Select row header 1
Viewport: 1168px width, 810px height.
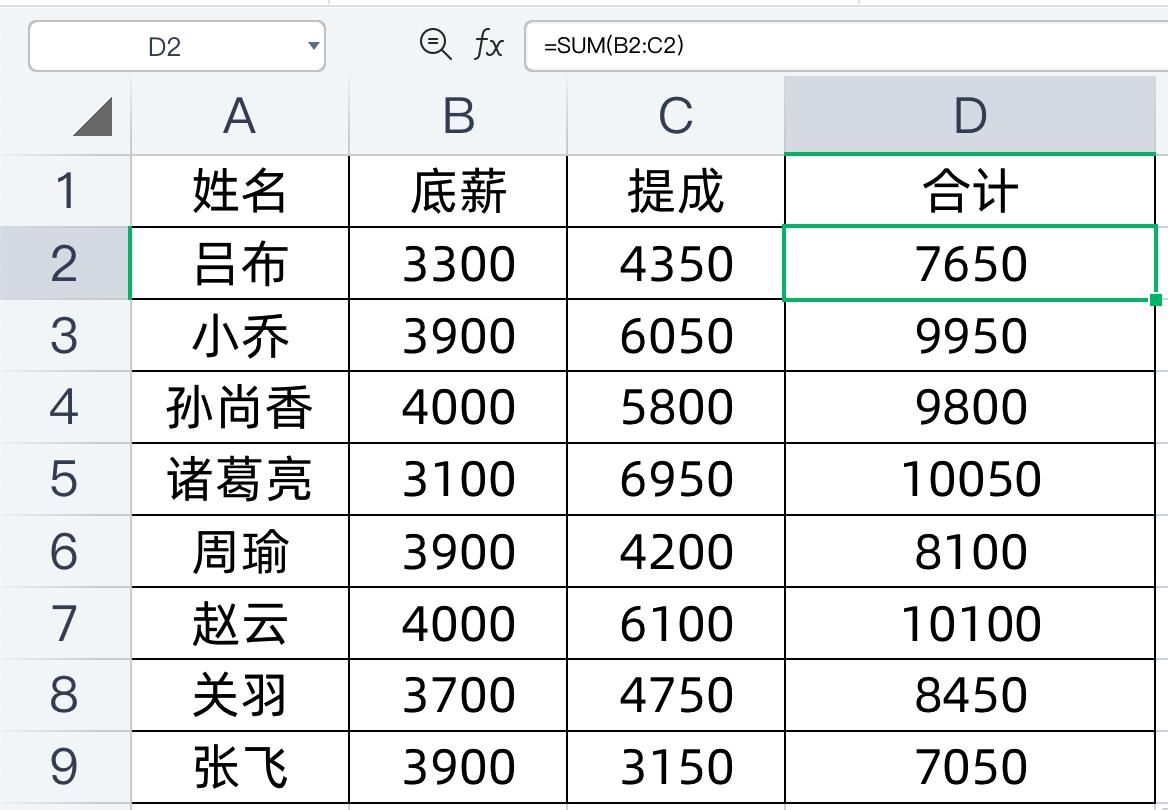coord(64,190)
